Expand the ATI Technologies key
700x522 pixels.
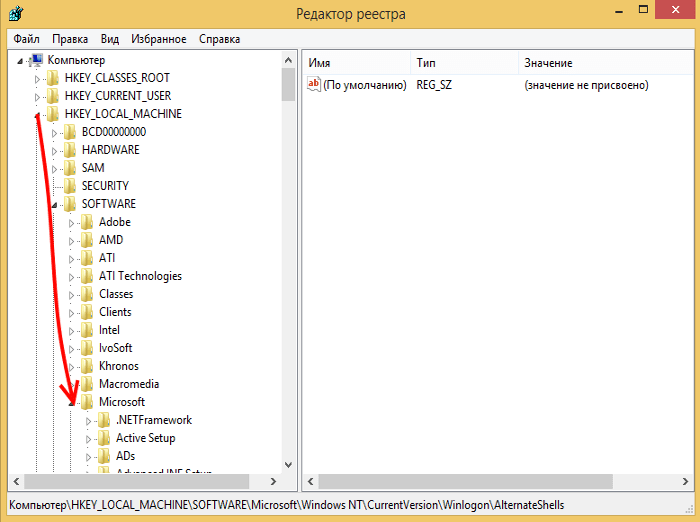pos(72,276)
